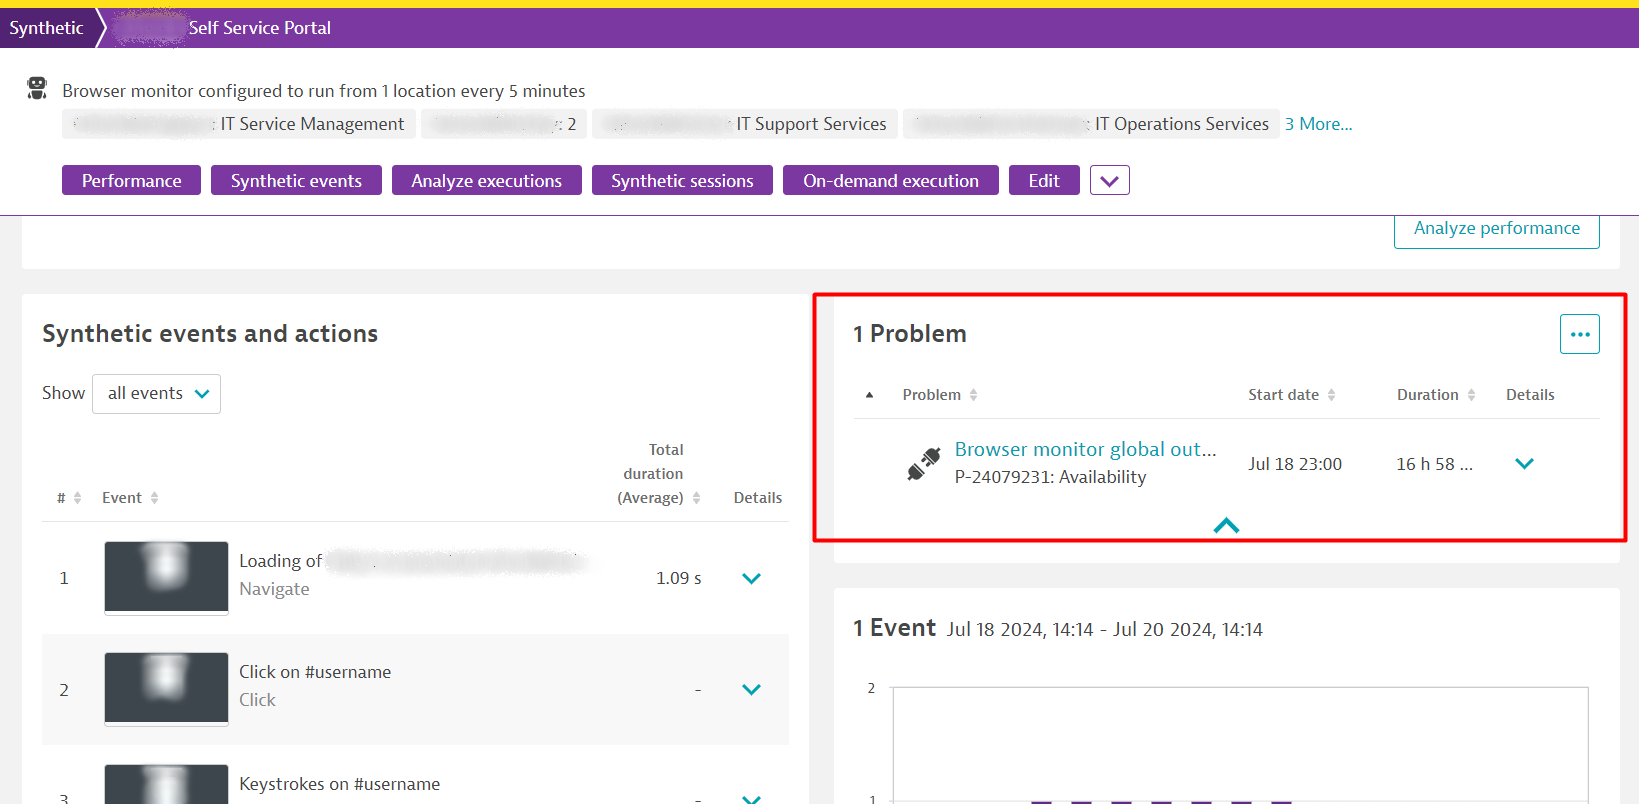Open the first event screenshot thumbnail

pos(166,577)
